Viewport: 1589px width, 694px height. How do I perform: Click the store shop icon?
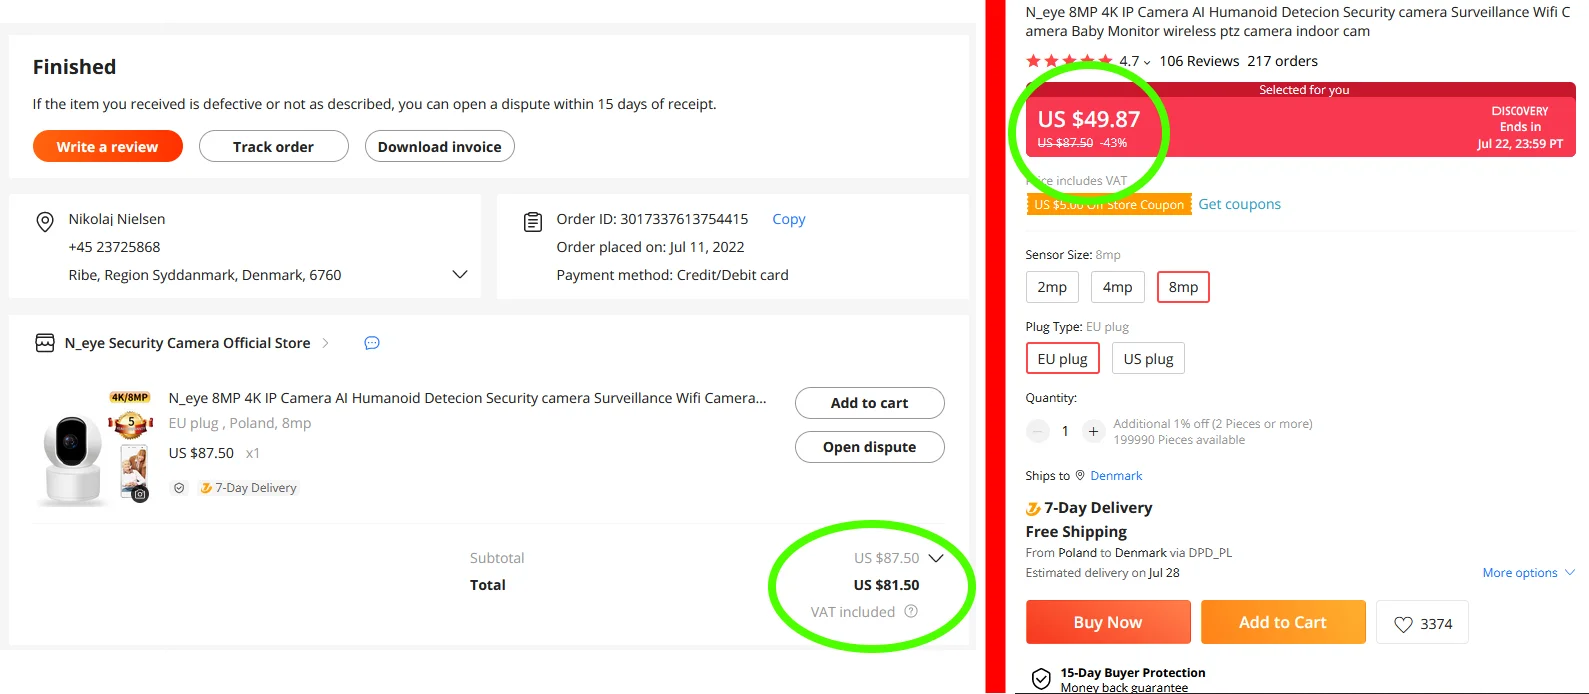(45, 343)
